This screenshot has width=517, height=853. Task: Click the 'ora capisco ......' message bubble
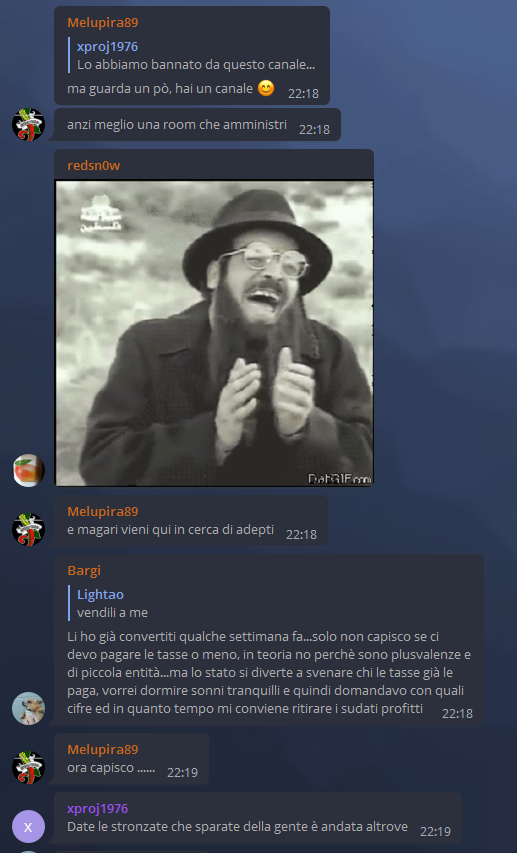[131, 759]
